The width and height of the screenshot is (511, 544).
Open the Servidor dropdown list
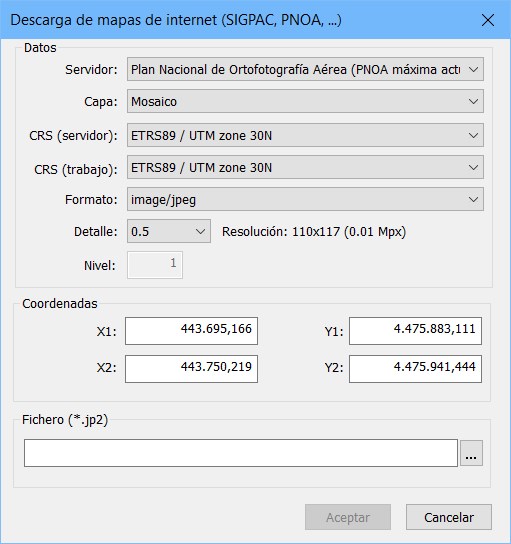pos(305,69)
